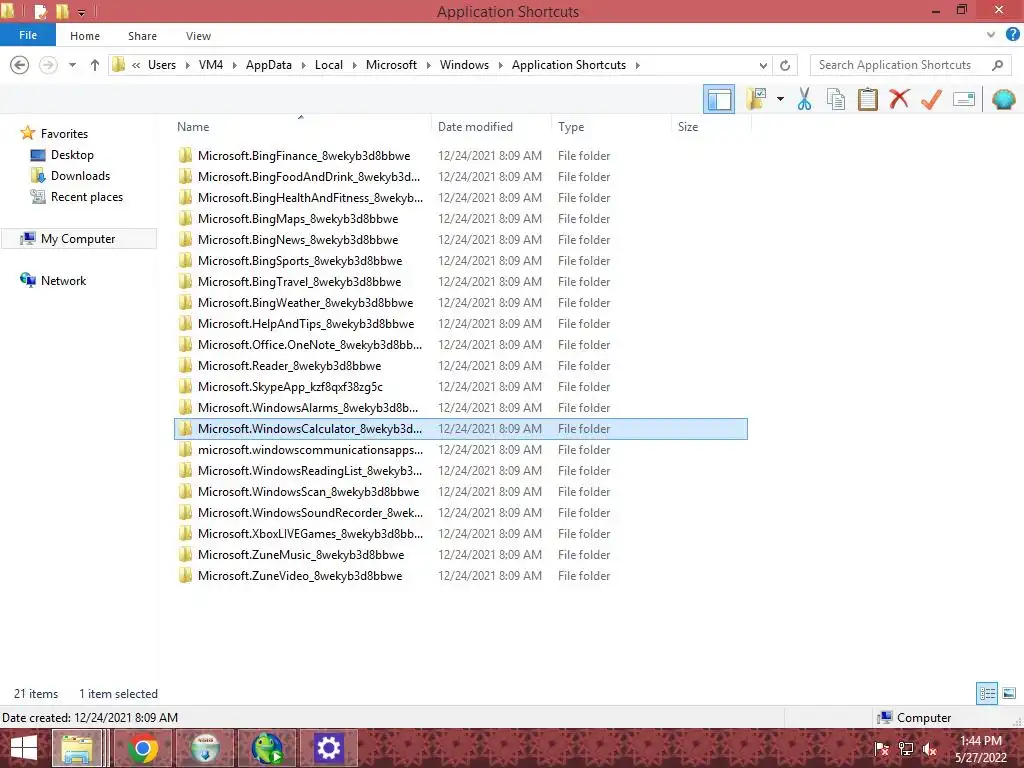Image resolution: width=1024 pixels, height=768 pixels.
Task: Open Downloads in the navigation pane
Action: click(x=80, y=176)
